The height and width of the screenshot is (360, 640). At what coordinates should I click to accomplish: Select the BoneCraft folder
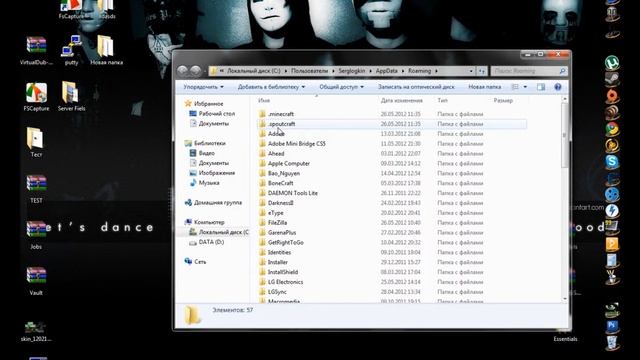tap(392, 183)
